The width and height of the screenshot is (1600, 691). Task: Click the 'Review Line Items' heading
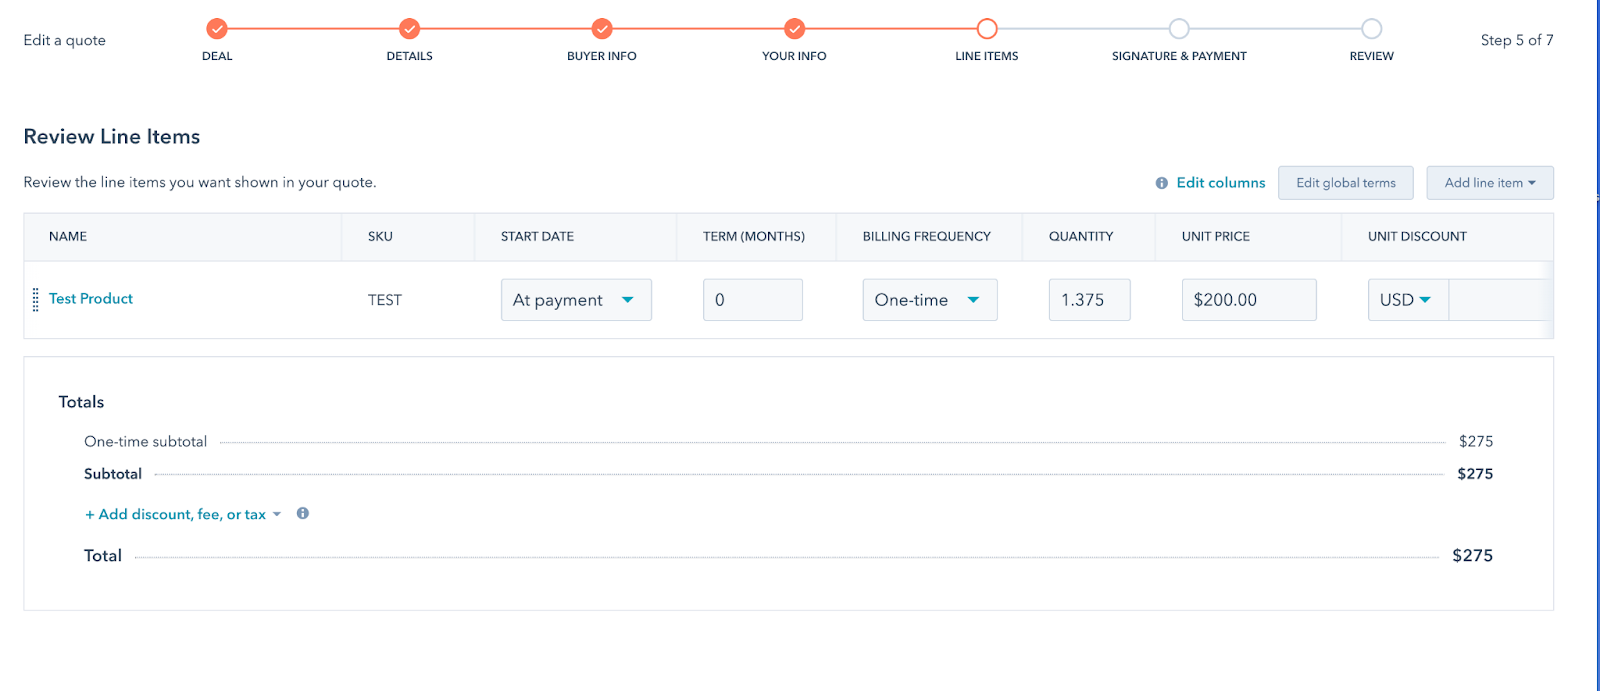(112, 137)
